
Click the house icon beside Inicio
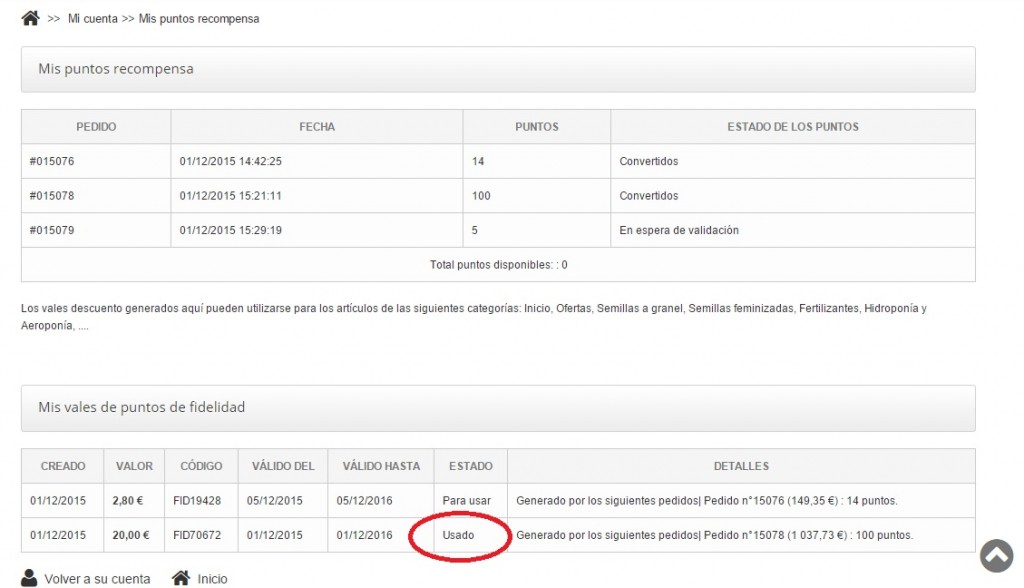coord(181,578)
